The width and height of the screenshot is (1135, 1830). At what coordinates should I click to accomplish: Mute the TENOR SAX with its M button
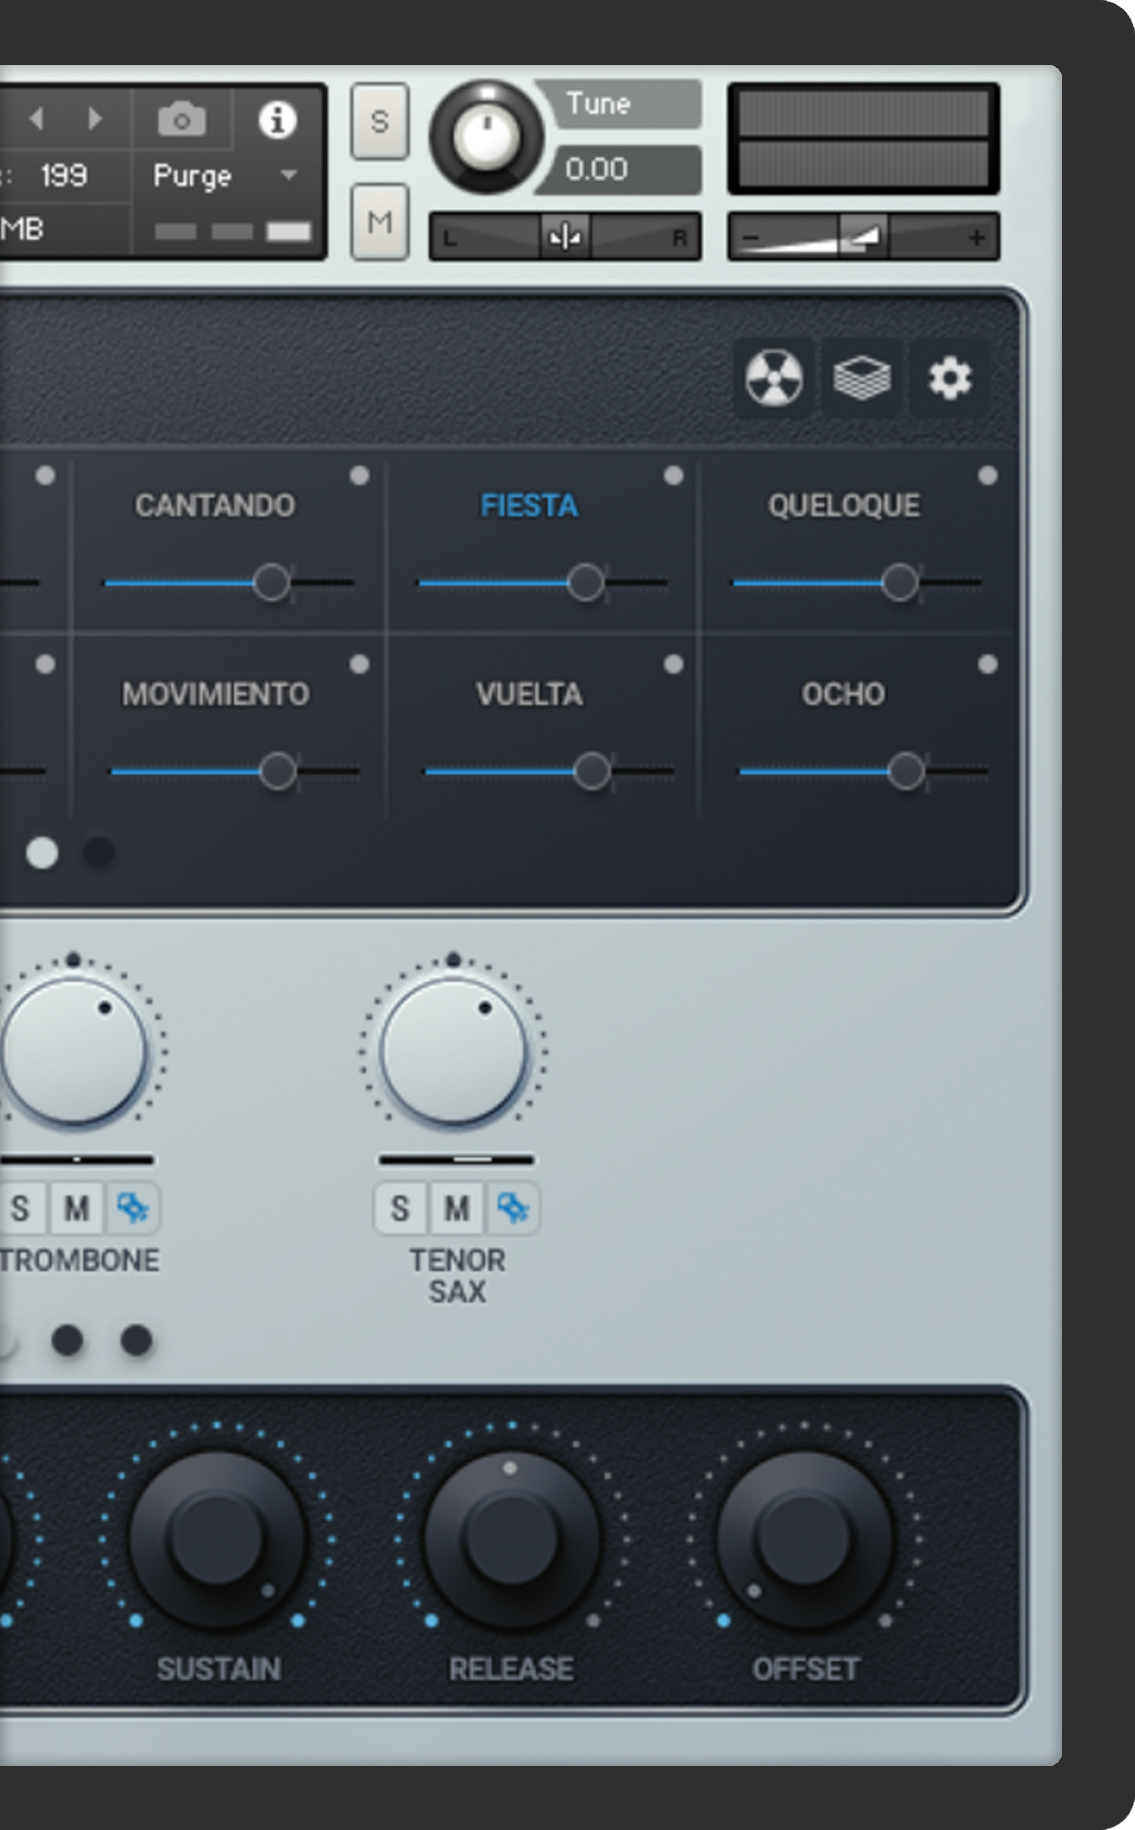tap(457, 1208)
